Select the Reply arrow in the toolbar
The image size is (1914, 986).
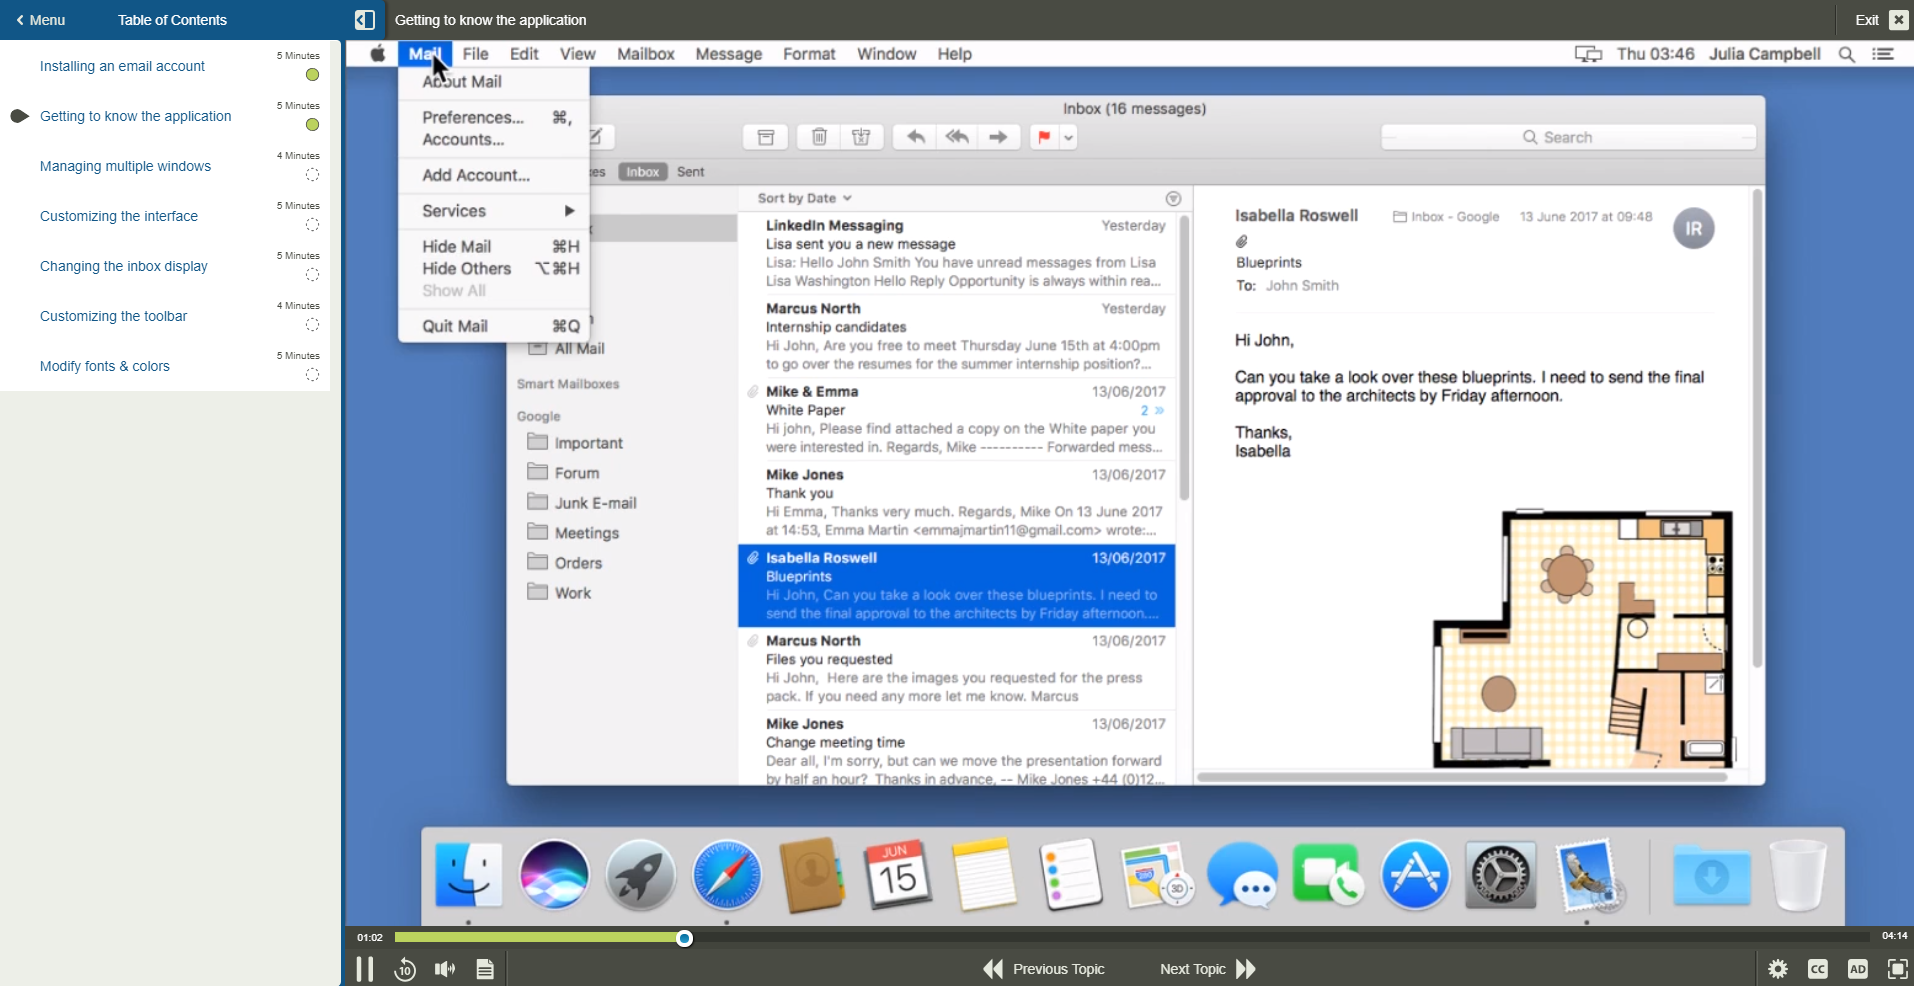[914, 137]
